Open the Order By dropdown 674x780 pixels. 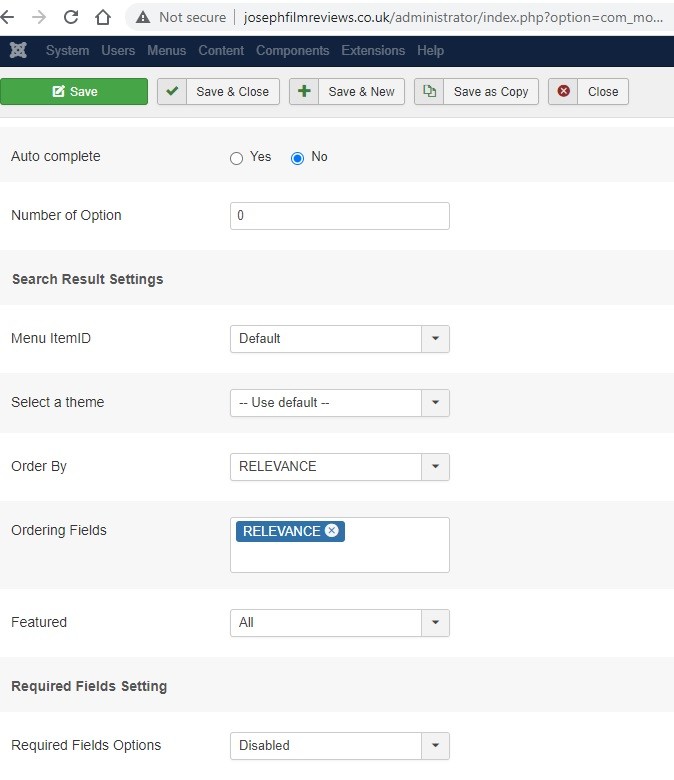point(339,467)
